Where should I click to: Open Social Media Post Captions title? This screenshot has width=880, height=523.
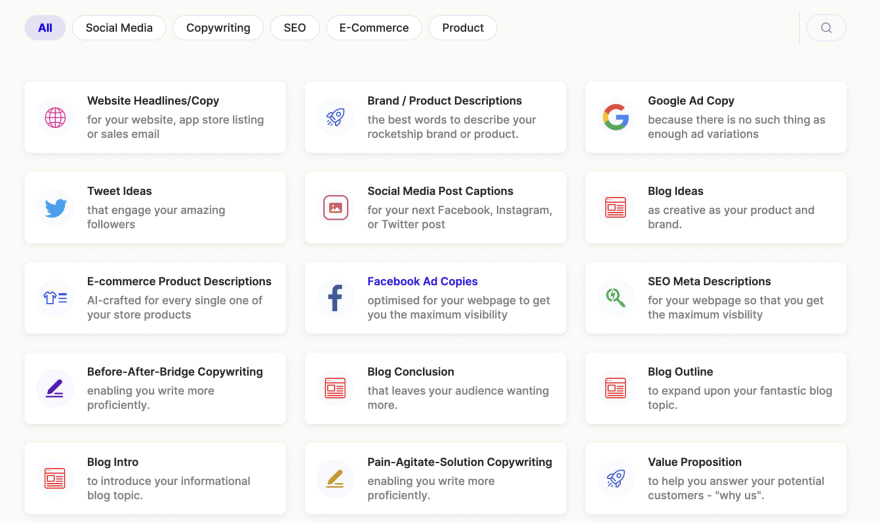440,191
